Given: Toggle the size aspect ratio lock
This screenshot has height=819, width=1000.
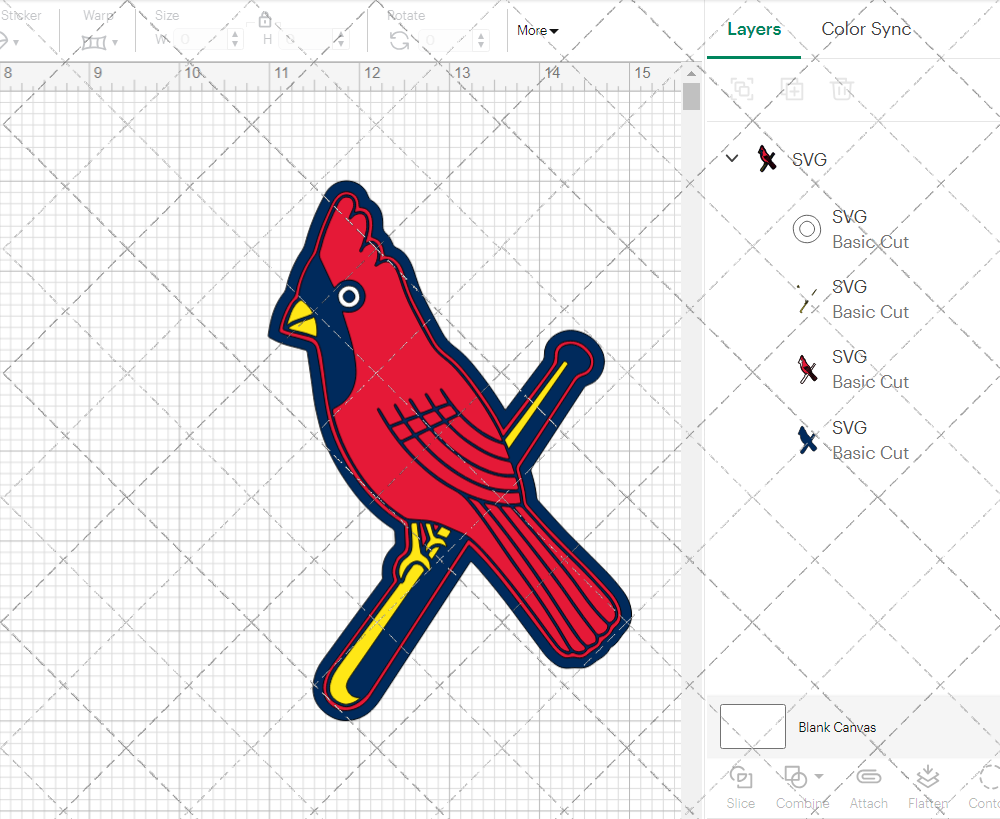Looking at the screenshot, I should point(265,20).
